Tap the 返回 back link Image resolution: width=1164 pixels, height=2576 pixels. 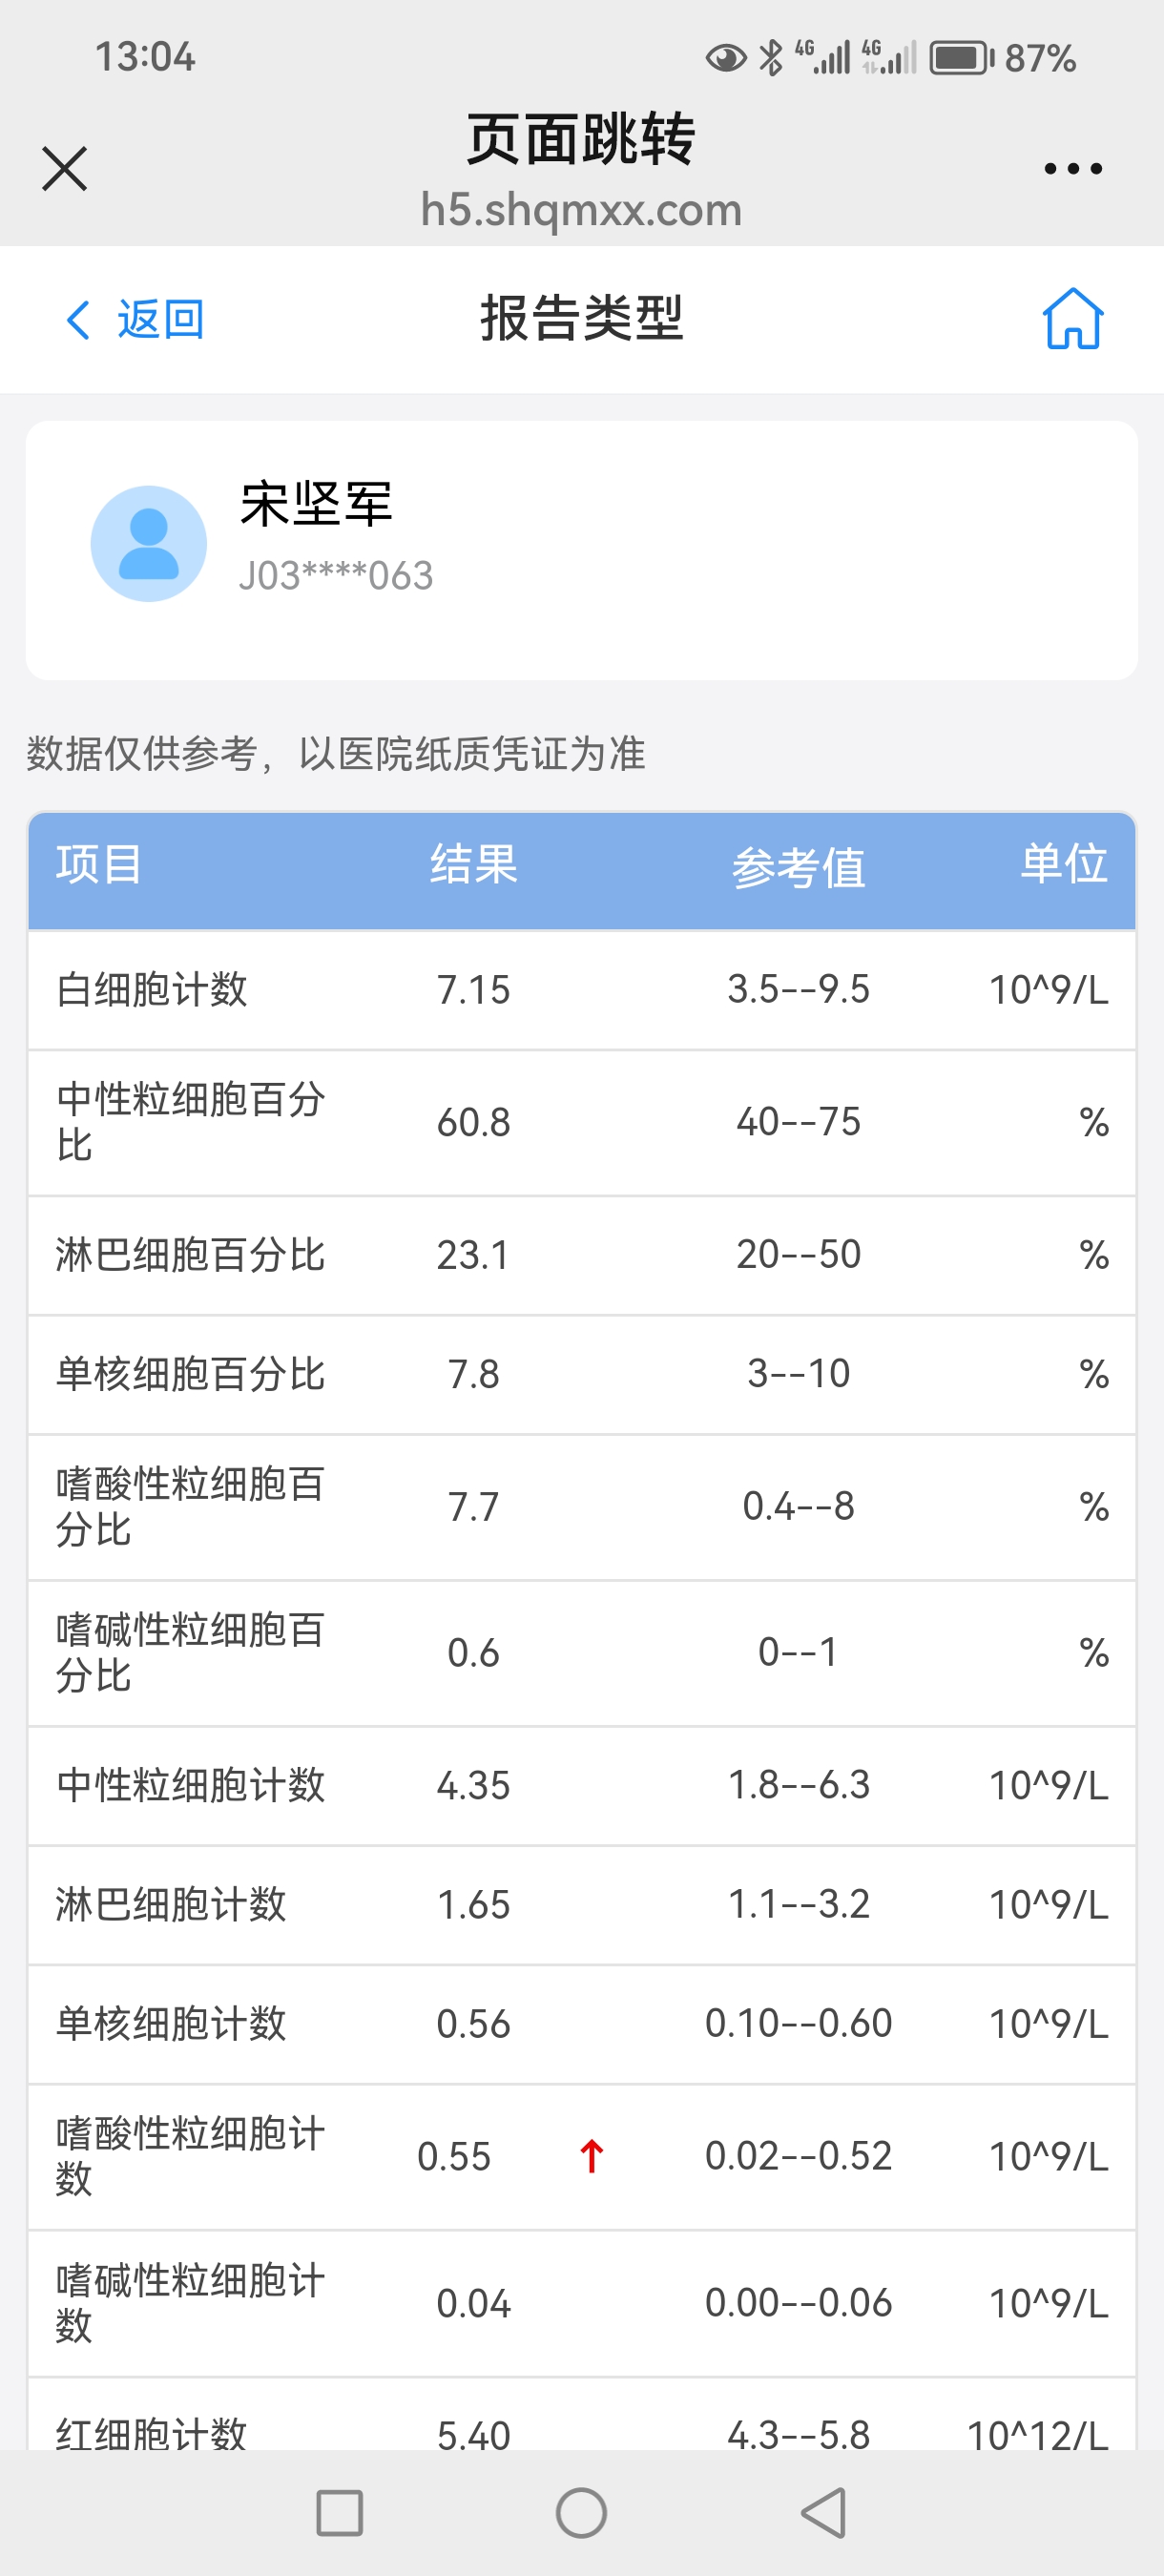pos(160,320)
